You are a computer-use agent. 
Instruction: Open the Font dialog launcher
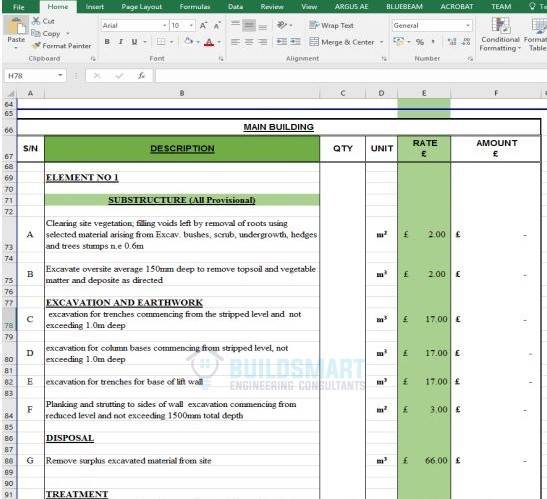click(221, 59)
